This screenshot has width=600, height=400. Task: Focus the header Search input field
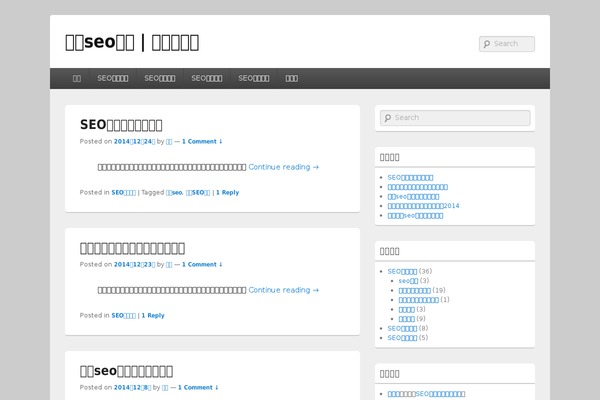(x=512, y=44)
